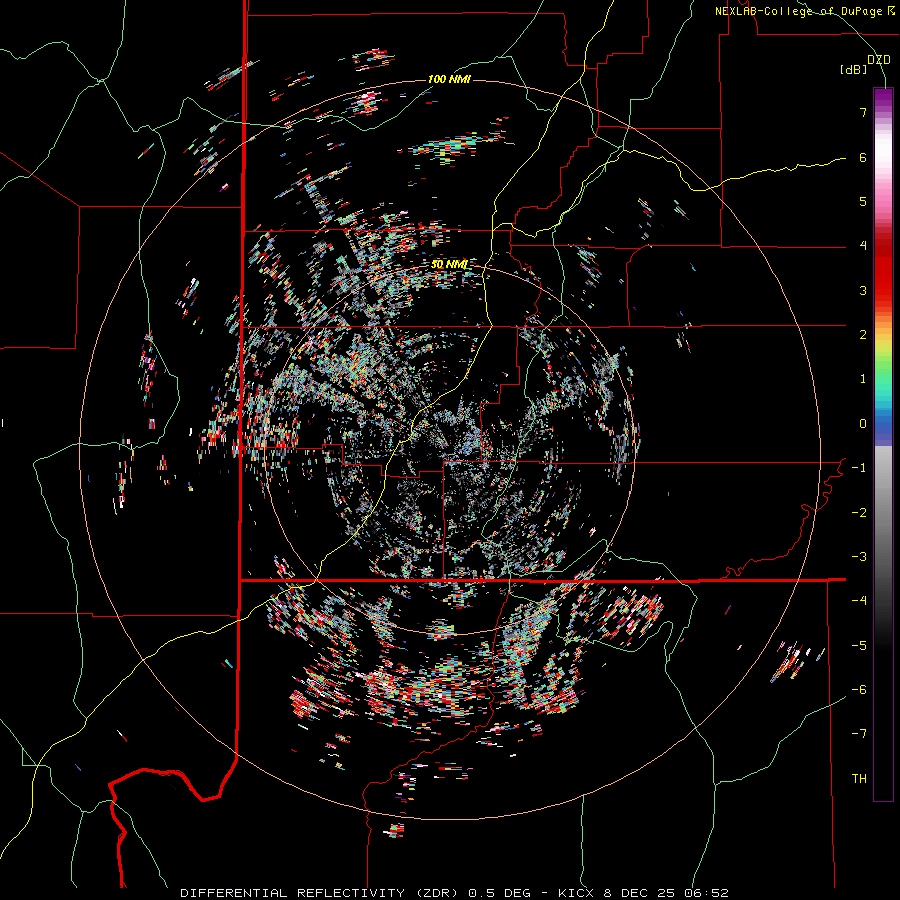Pick the purple top of the ZDR color bar
This screenshot has width=900, height=900.
click(x=883, y=98)
